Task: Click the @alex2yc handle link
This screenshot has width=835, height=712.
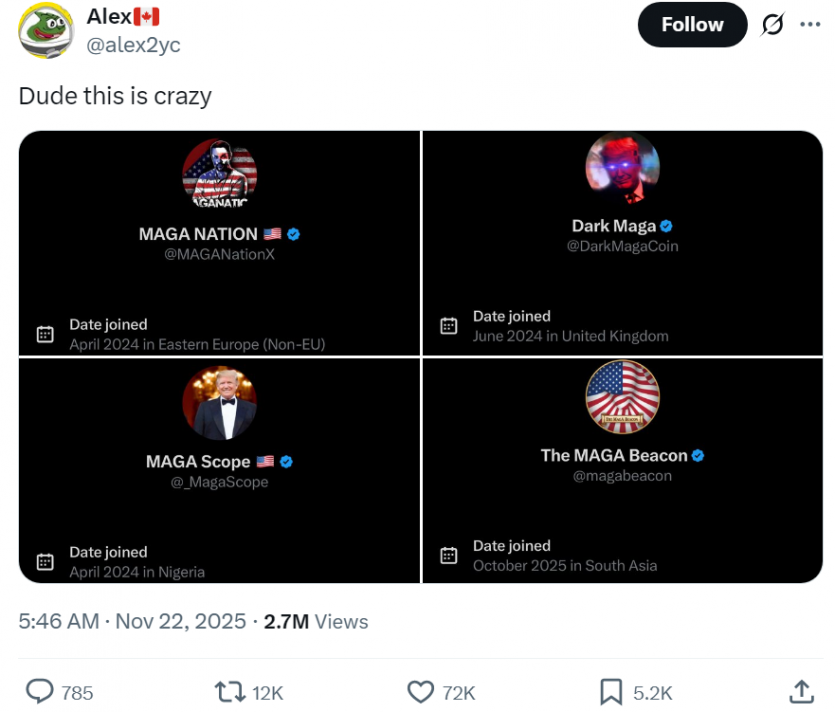Action: pos(133,45)
